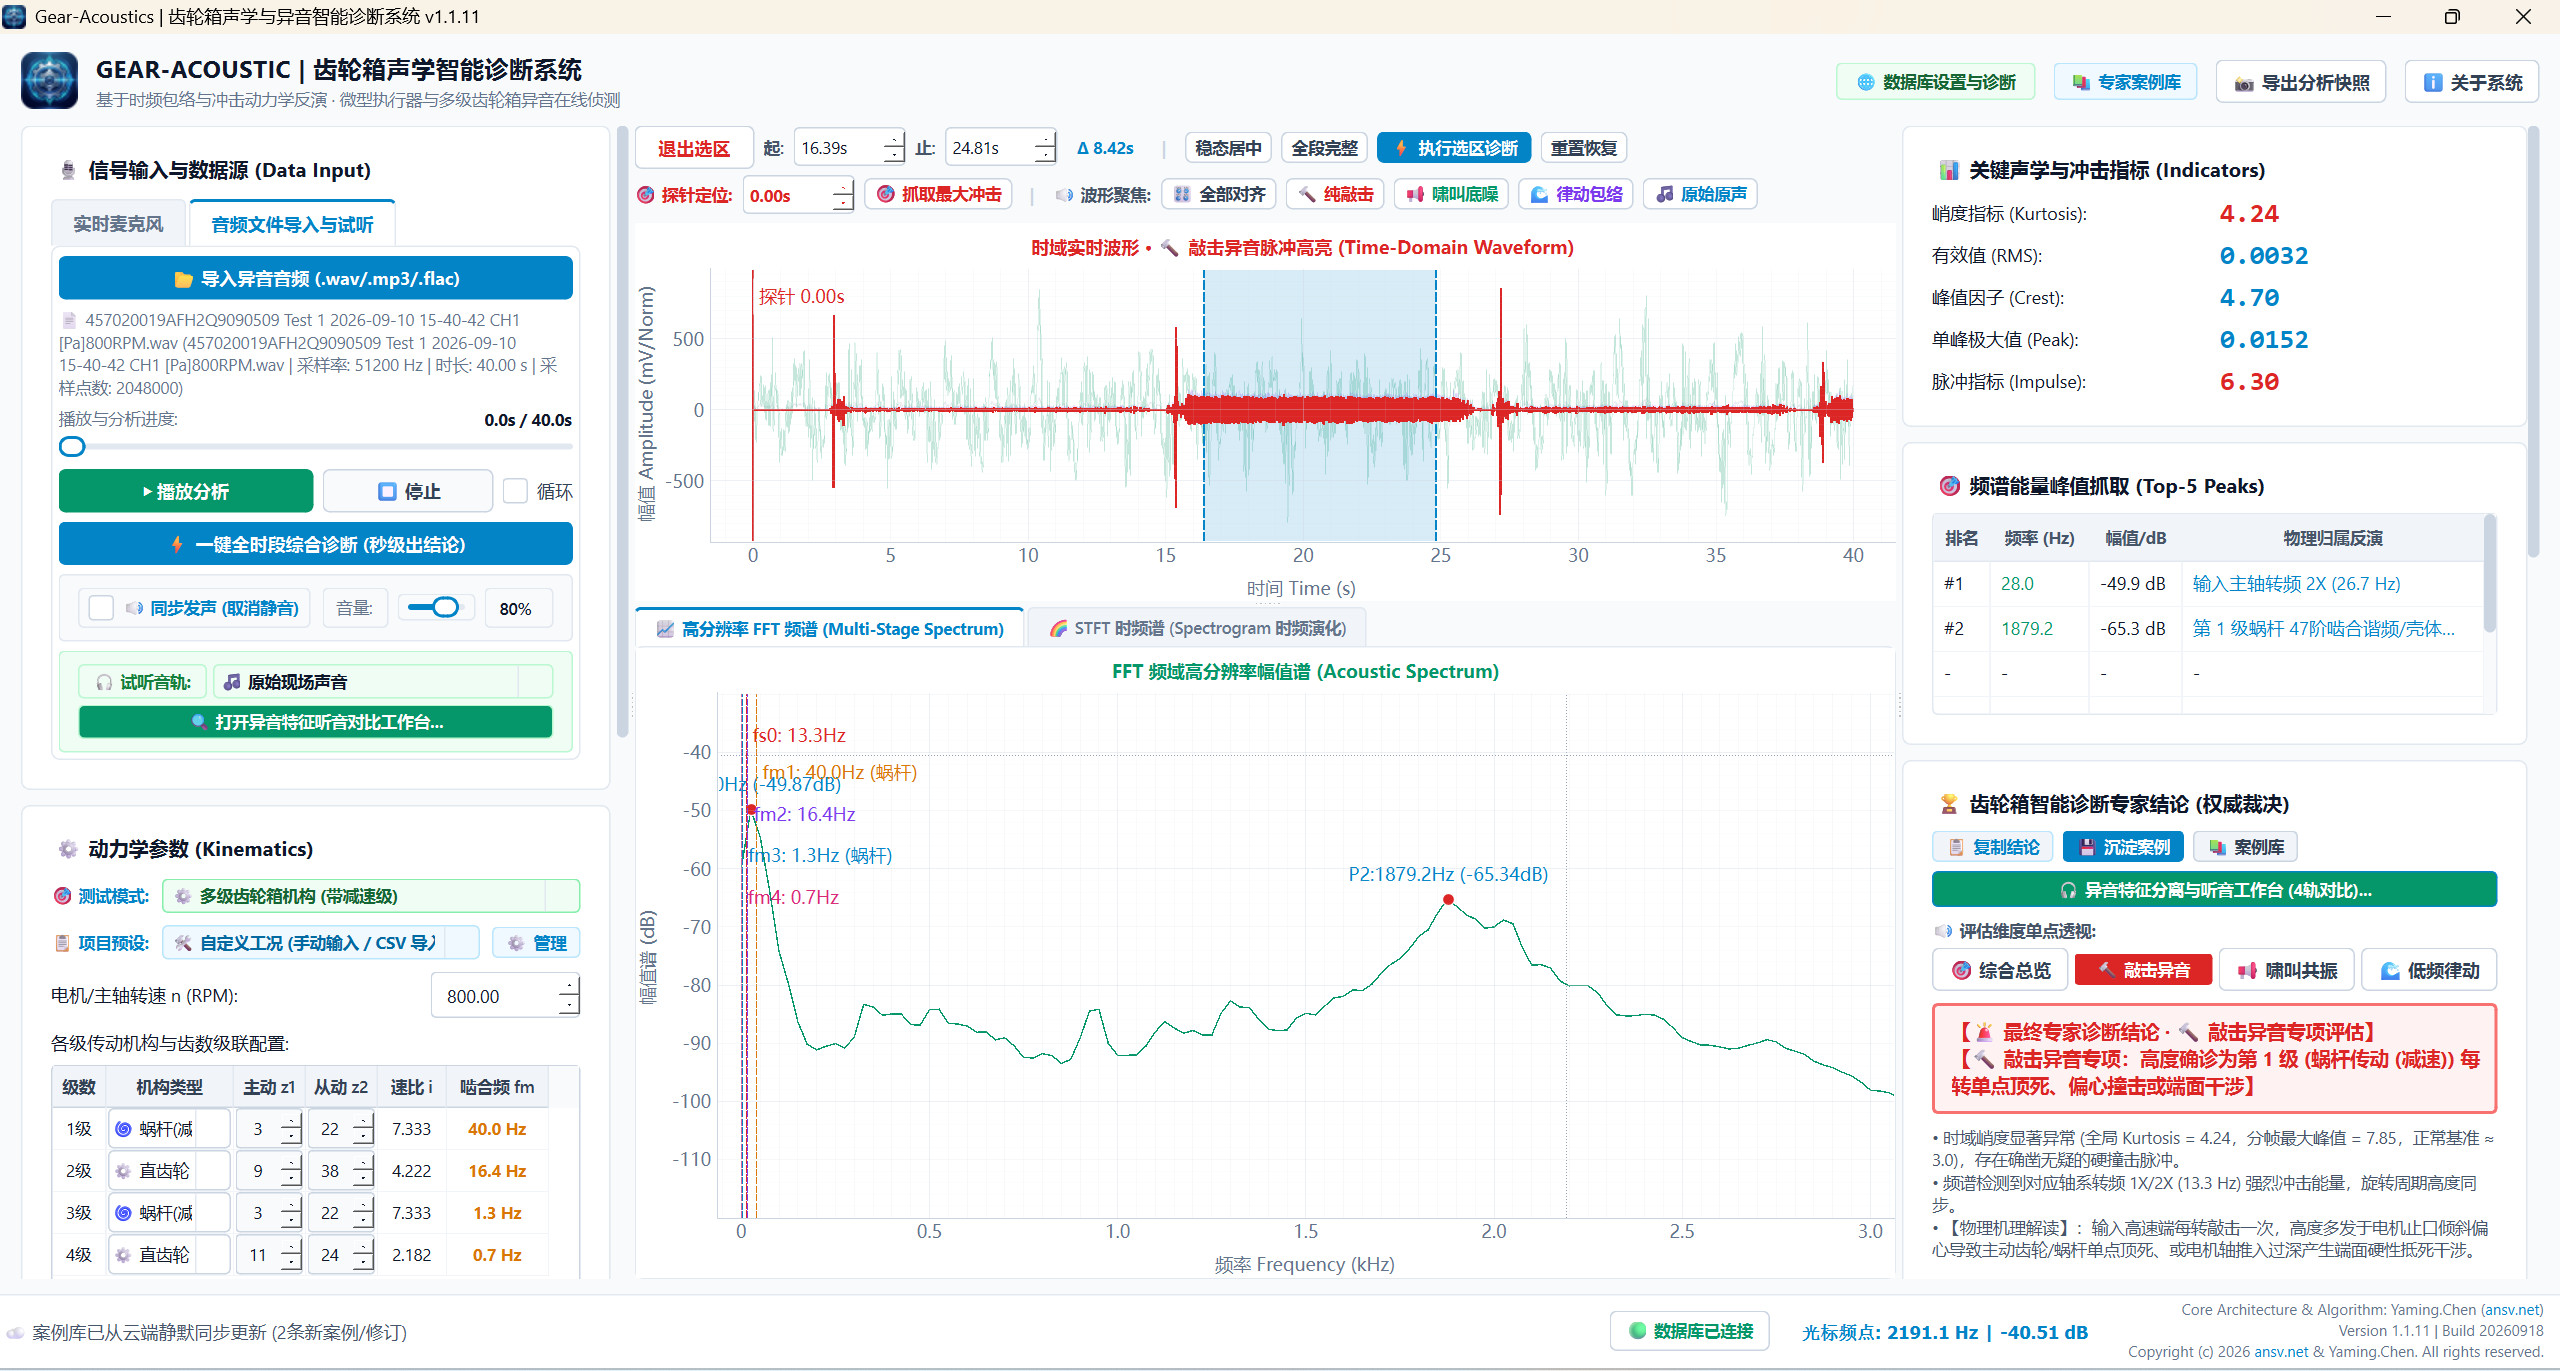Viewport: 2560px width, 1371px height.
Task: Select 纯敲击 hammer waveform focus
Action: (x=1335, y=194)
